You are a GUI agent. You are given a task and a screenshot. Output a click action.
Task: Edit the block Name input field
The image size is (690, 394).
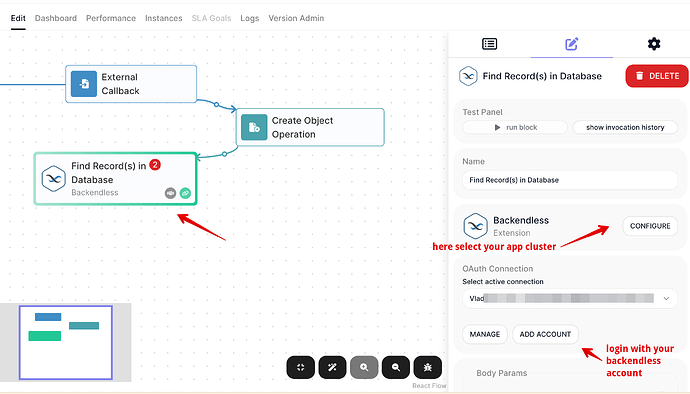(x=570, y=180)
